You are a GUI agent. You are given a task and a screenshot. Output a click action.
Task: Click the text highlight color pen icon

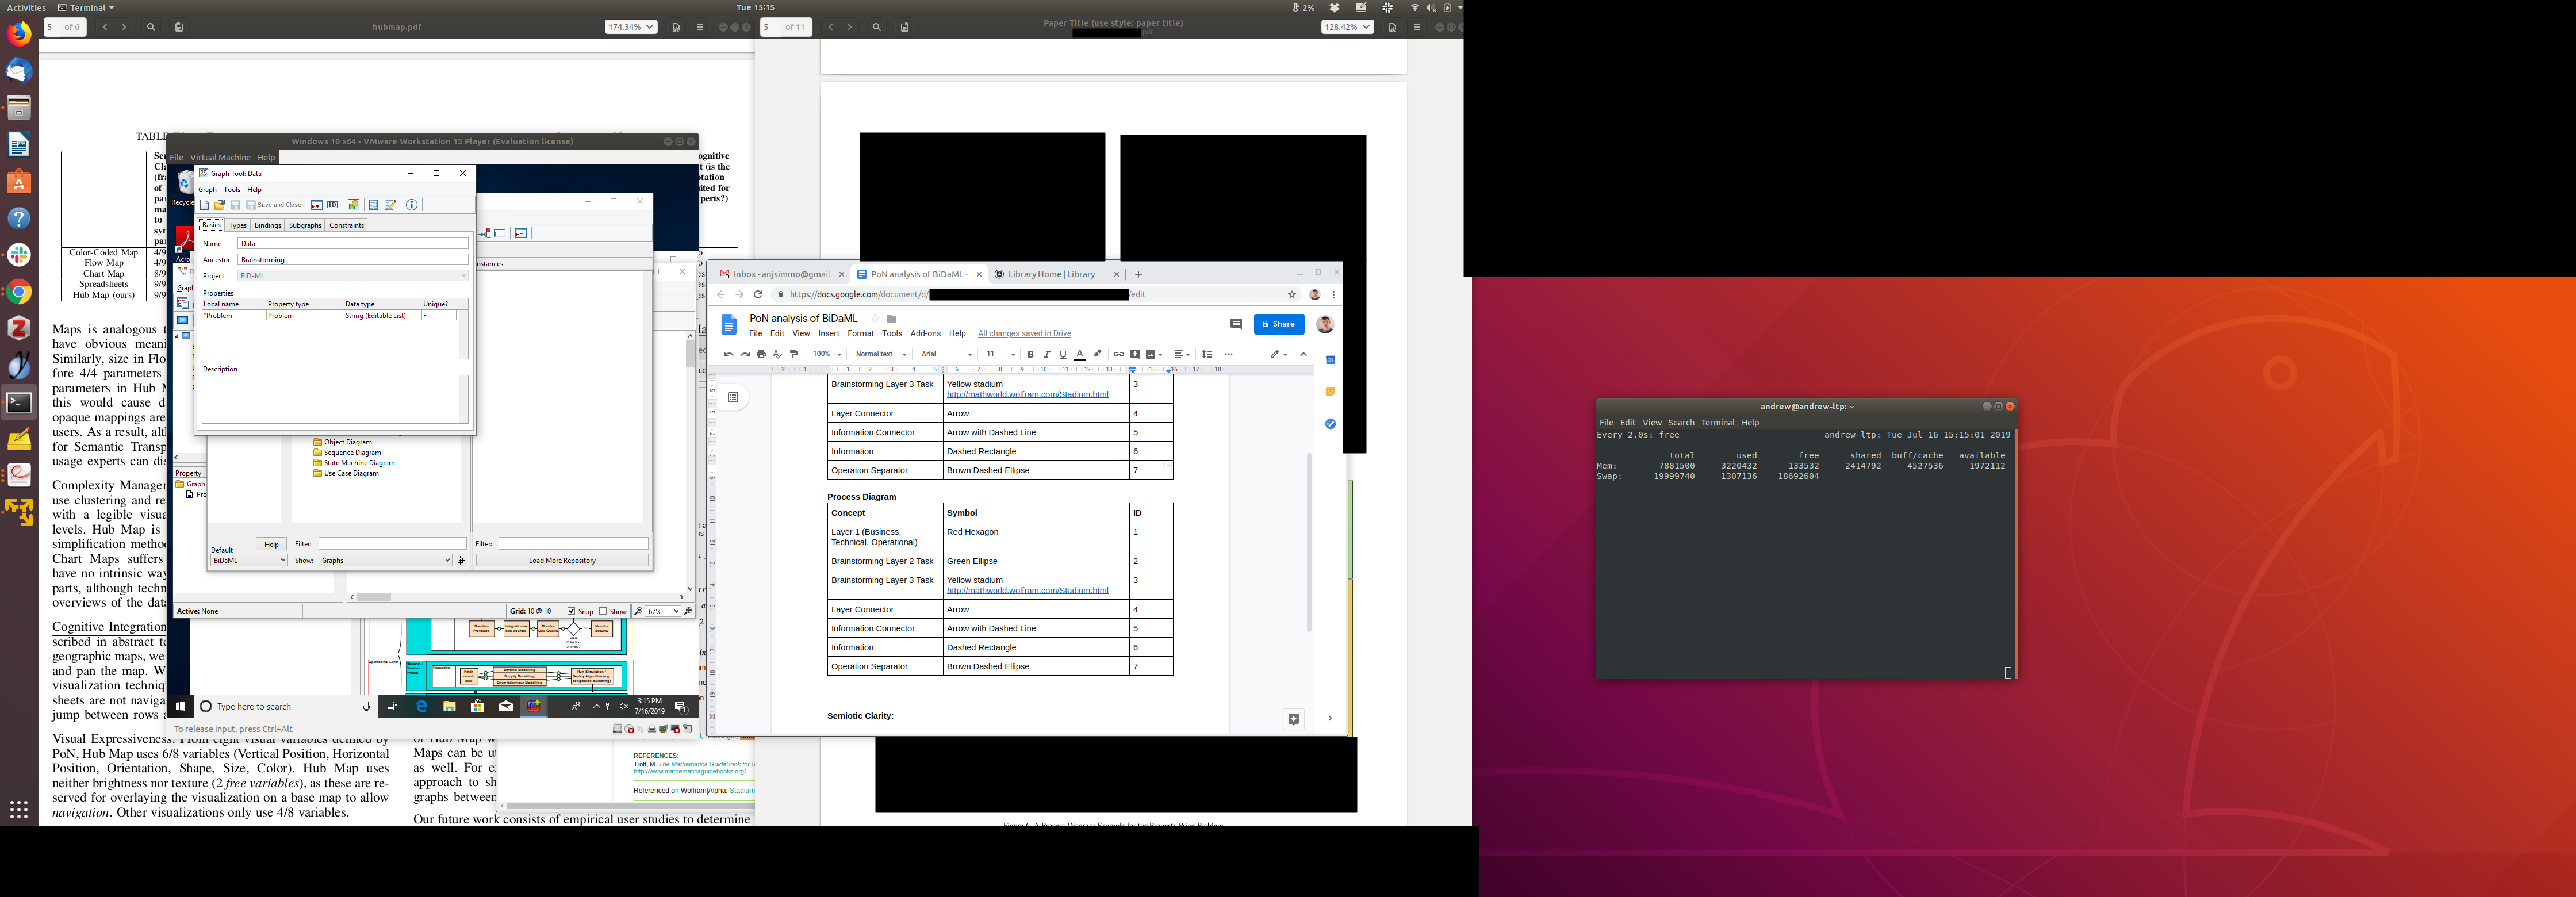(1097, 354)
